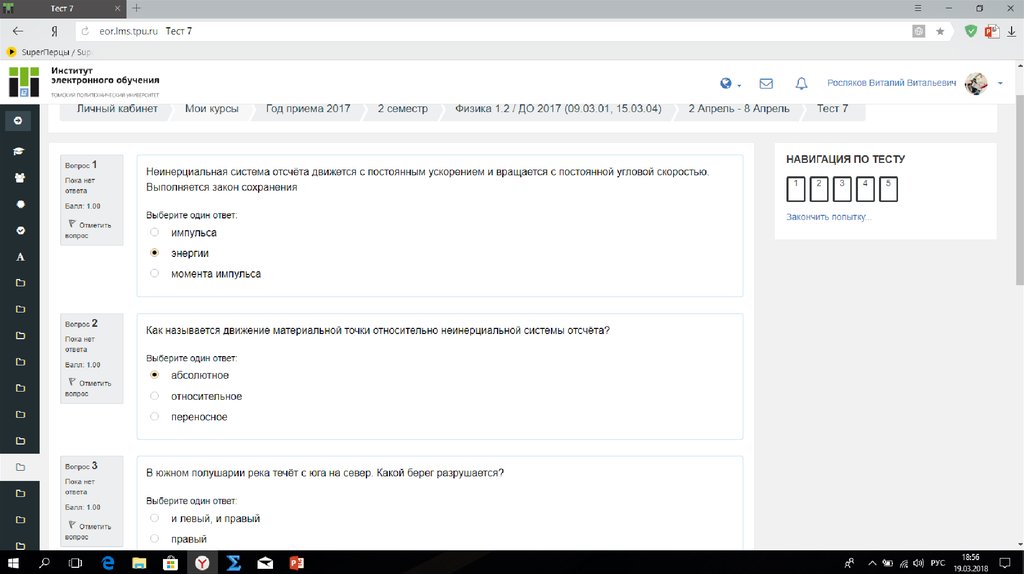Open the browser hamburger menu
Screen dimensions: 1024x574
918,8
